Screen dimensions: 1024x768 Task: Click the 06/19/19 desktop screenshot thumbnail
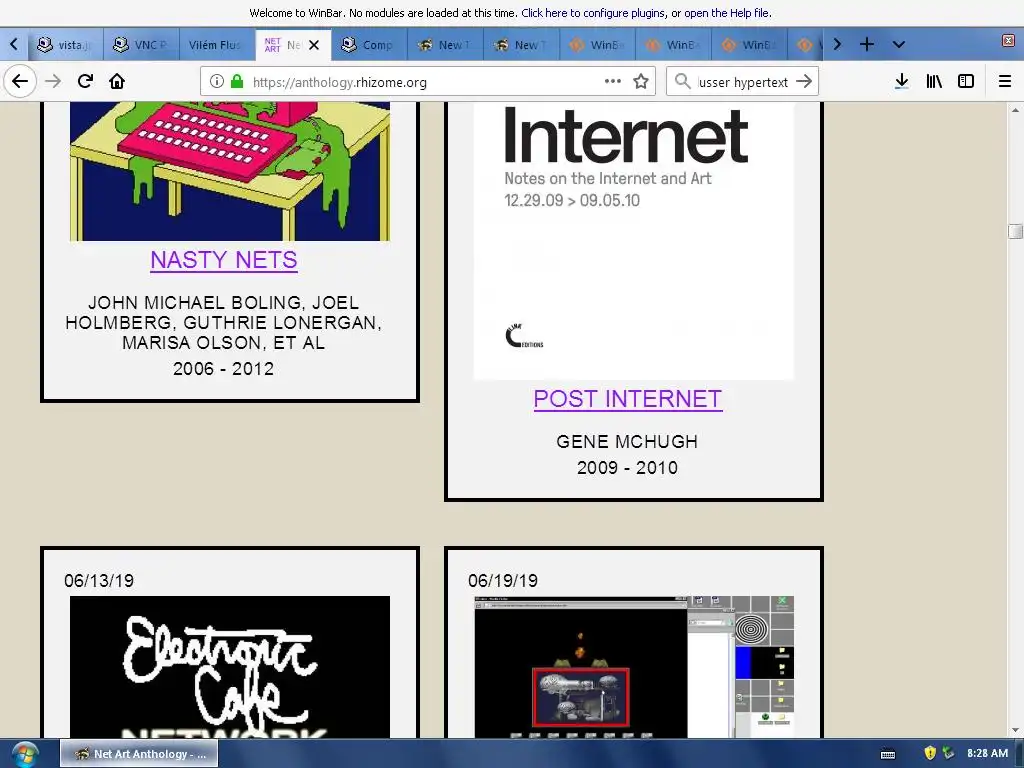633,667
